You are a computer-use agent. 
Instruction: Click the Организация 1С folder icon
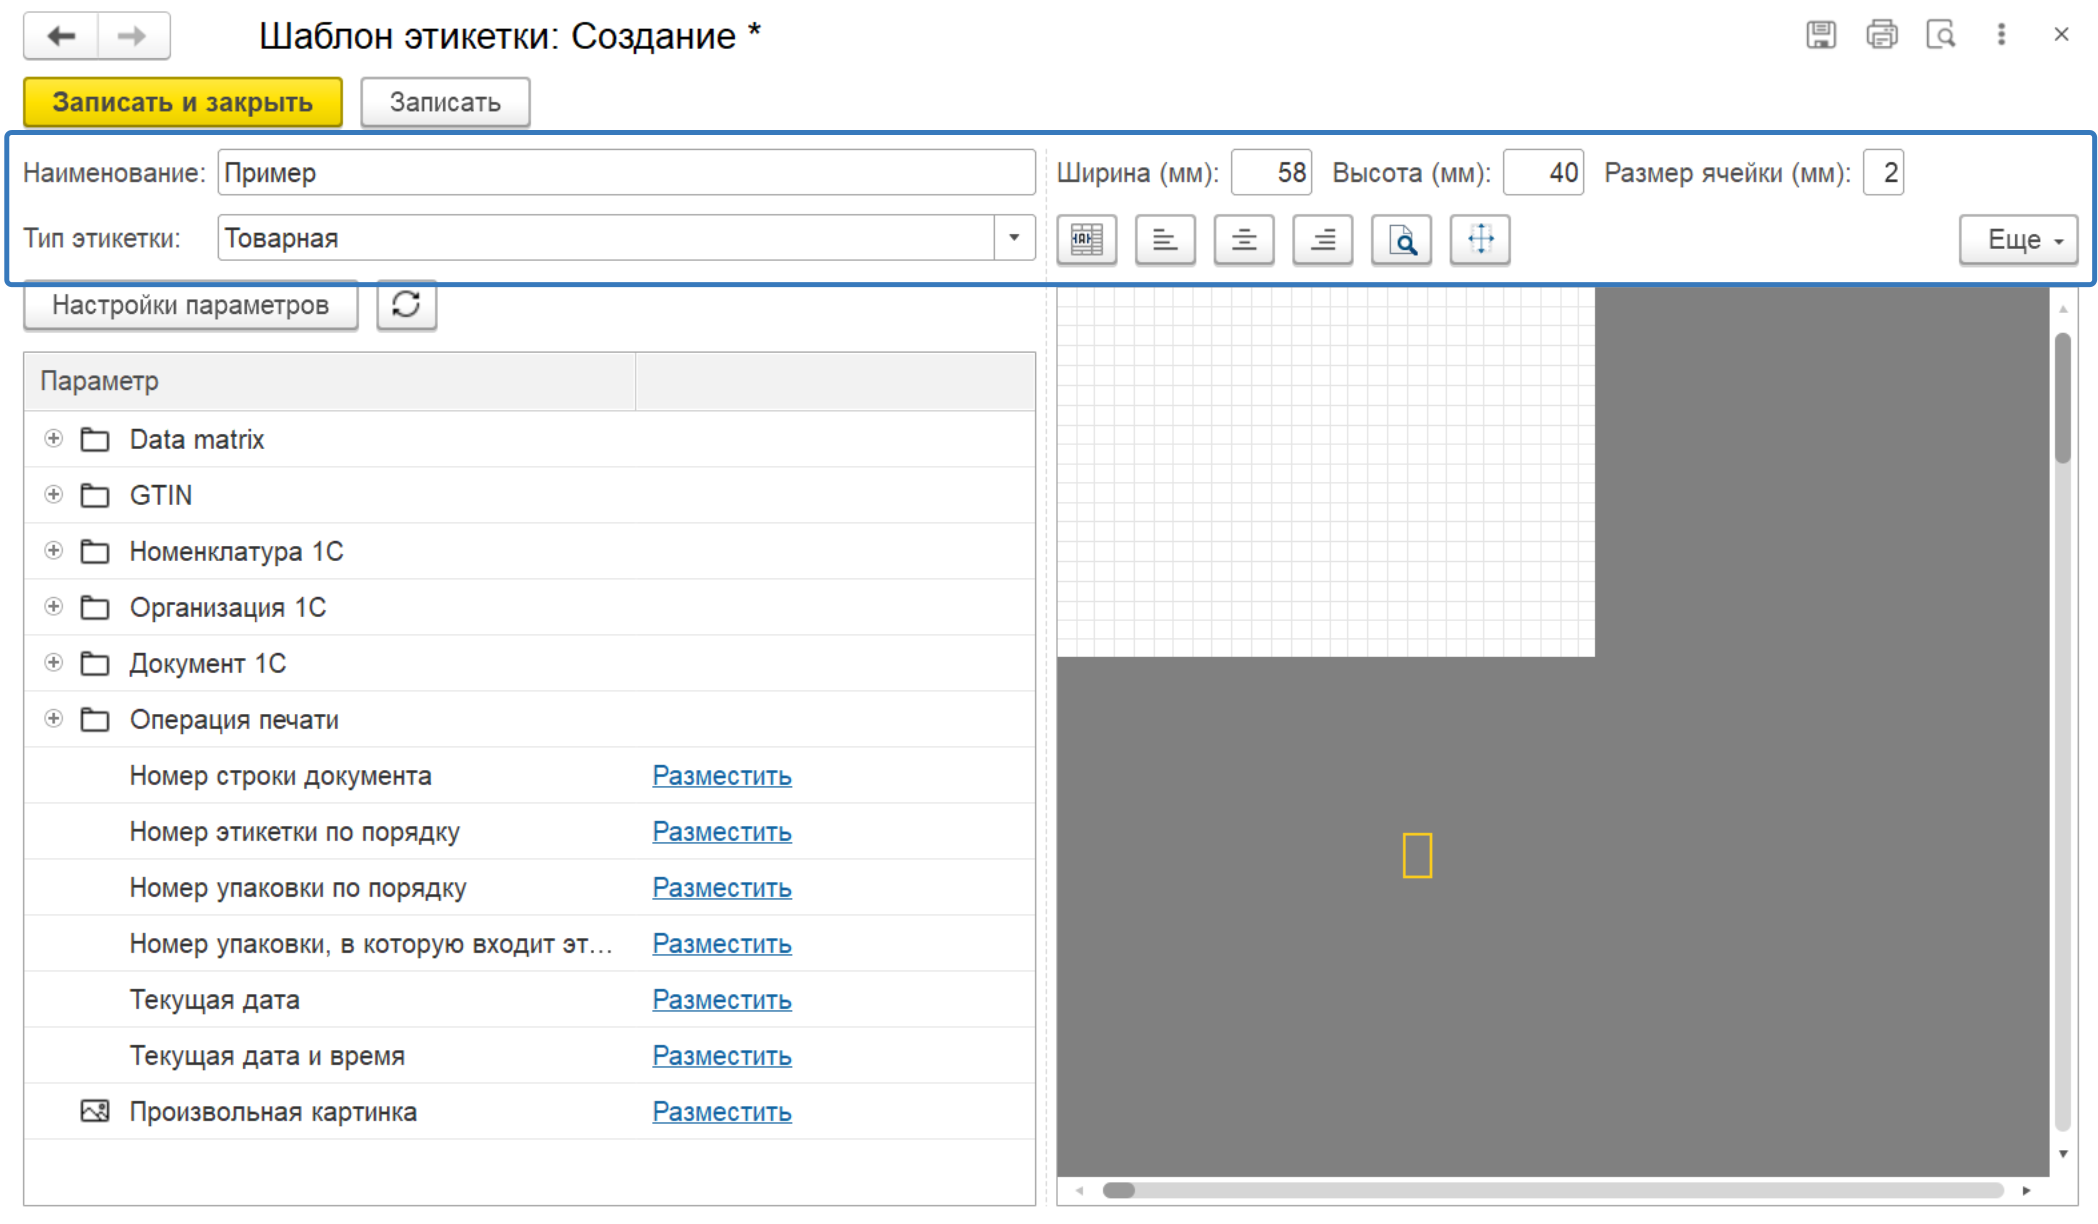(x=95, y=608)
